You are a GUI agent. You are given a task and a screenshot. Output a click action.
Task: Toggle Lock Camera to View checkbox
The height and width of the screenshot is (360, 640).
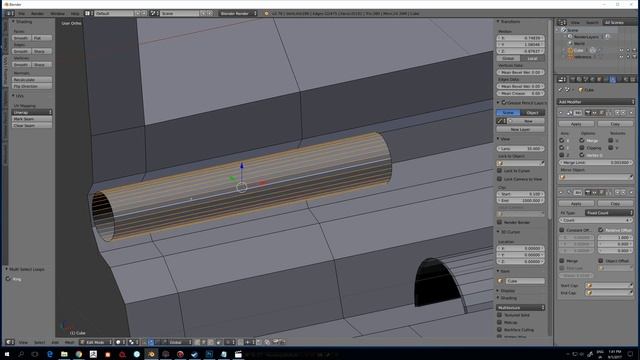[499, 179]
